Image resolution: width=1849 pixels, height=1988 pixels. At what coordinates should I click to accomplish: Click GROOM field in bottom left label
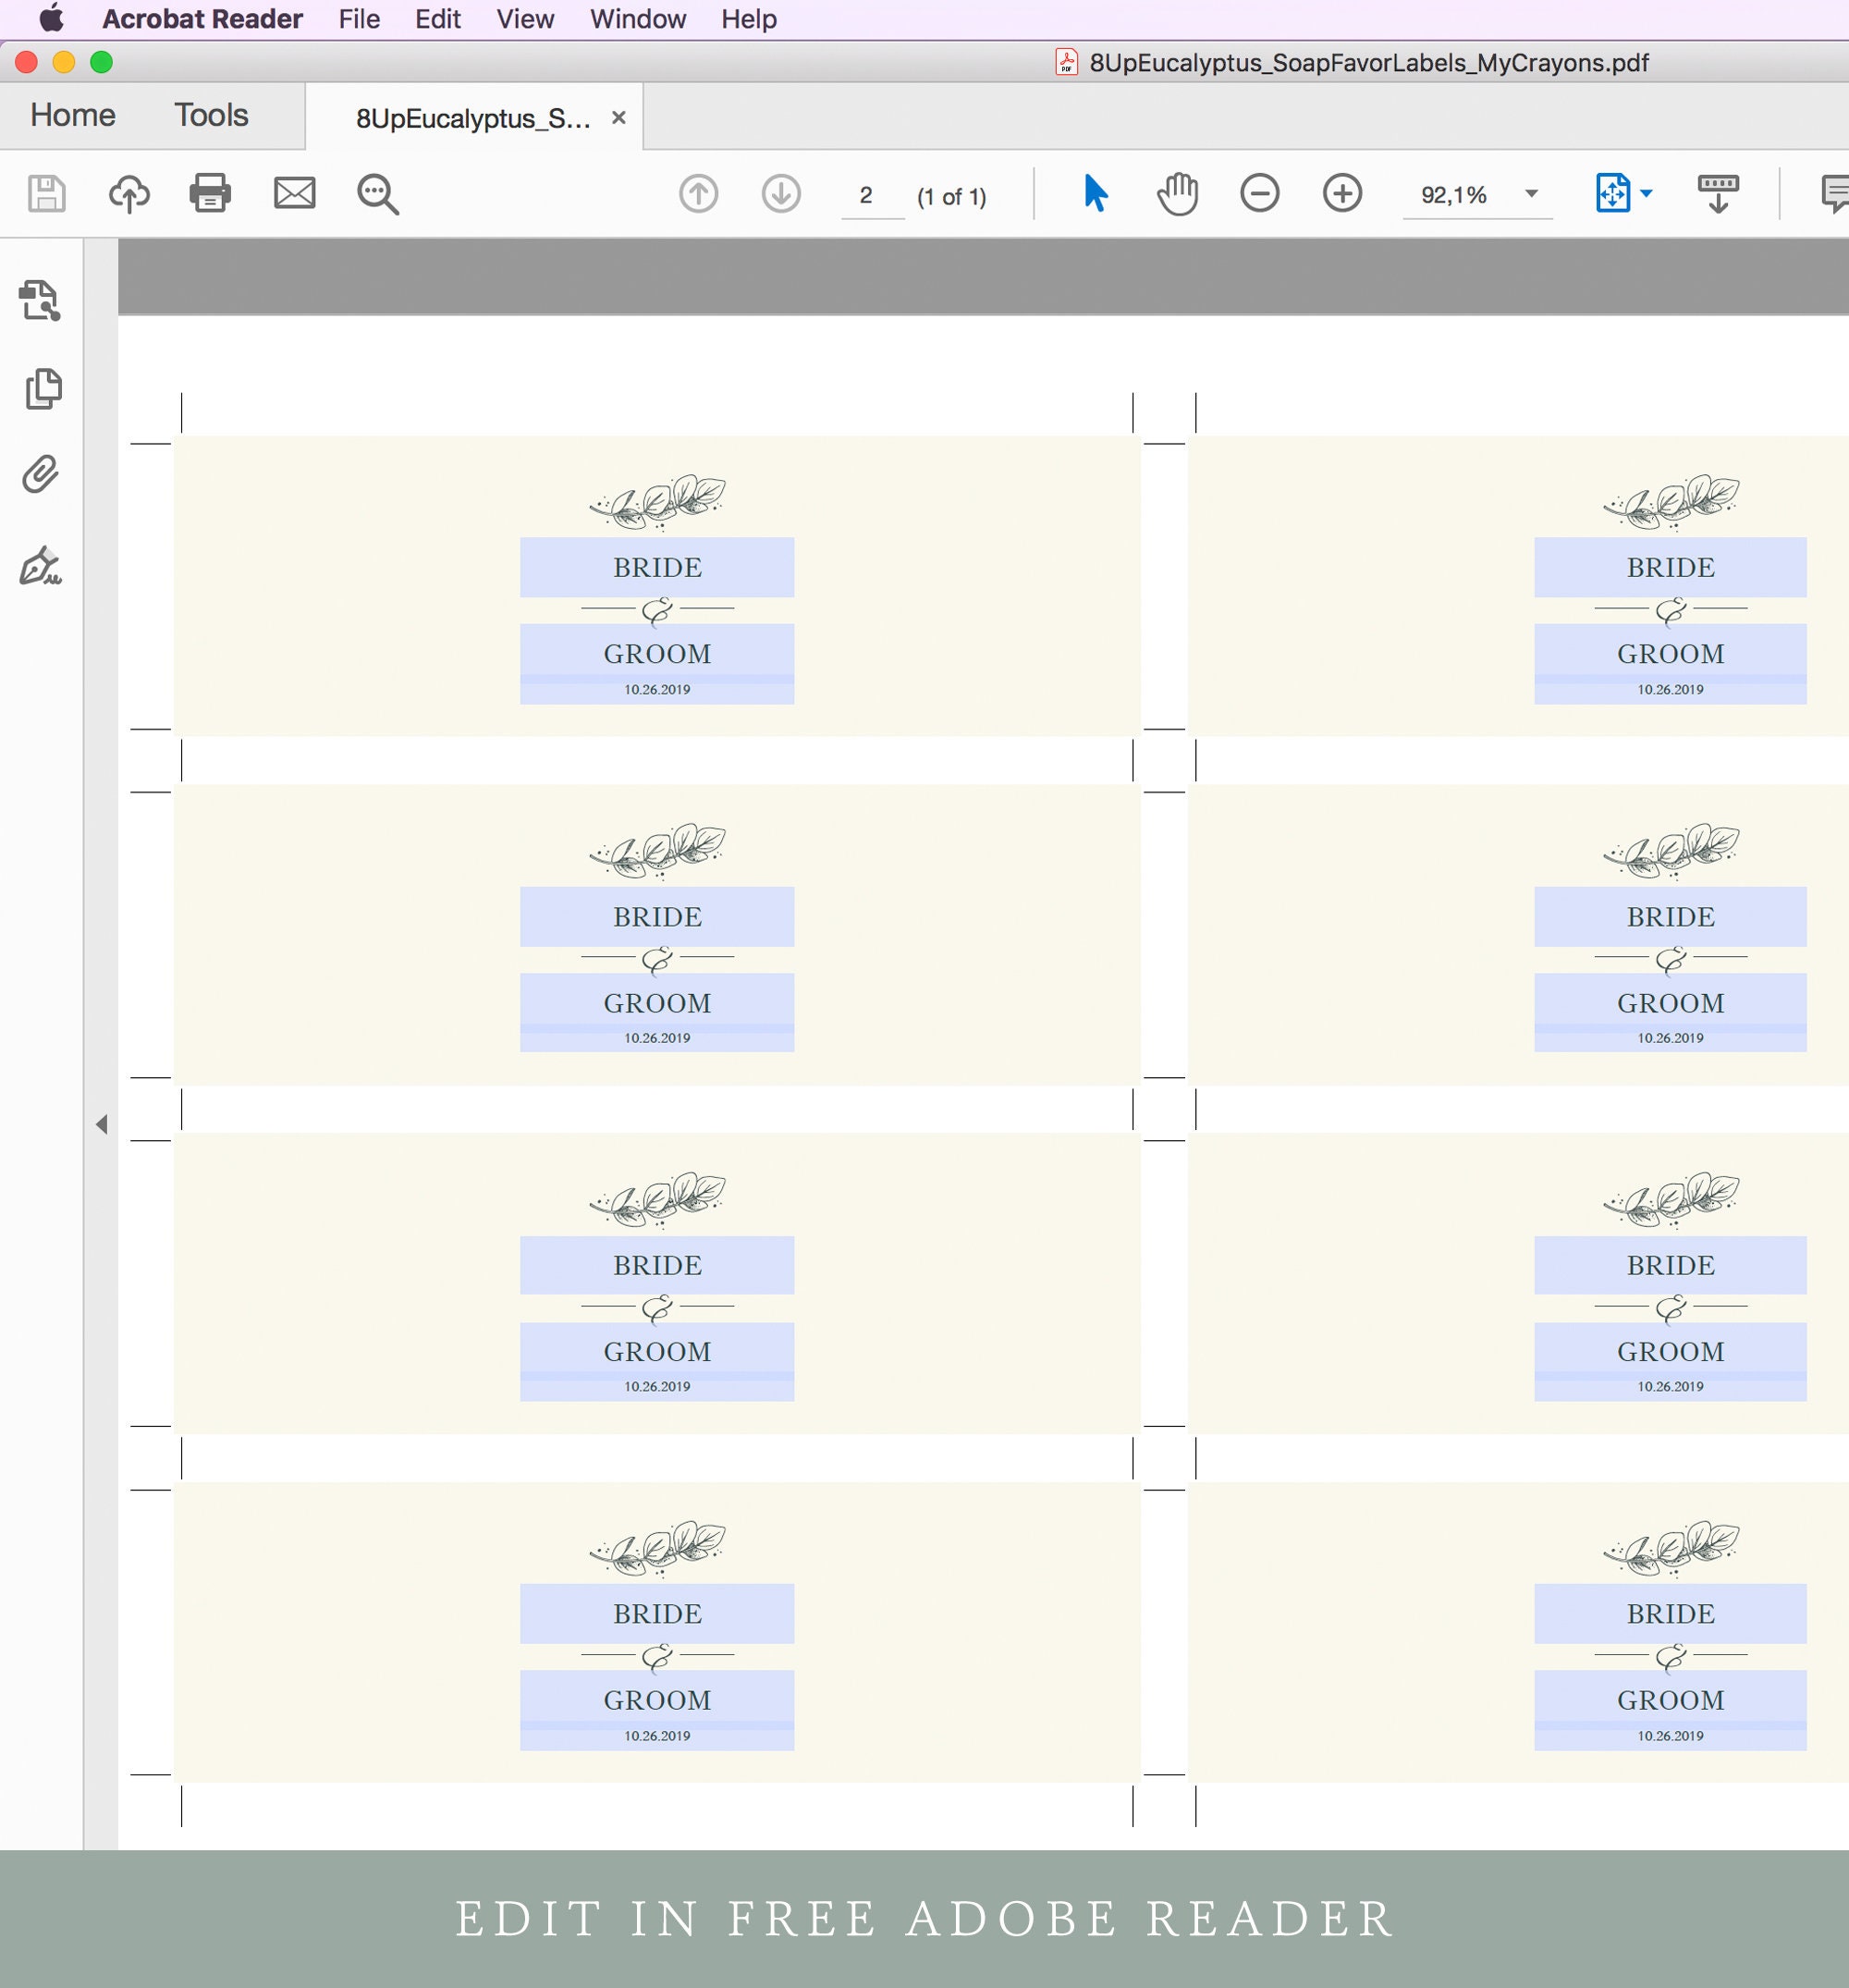[x=657, y=1699]
